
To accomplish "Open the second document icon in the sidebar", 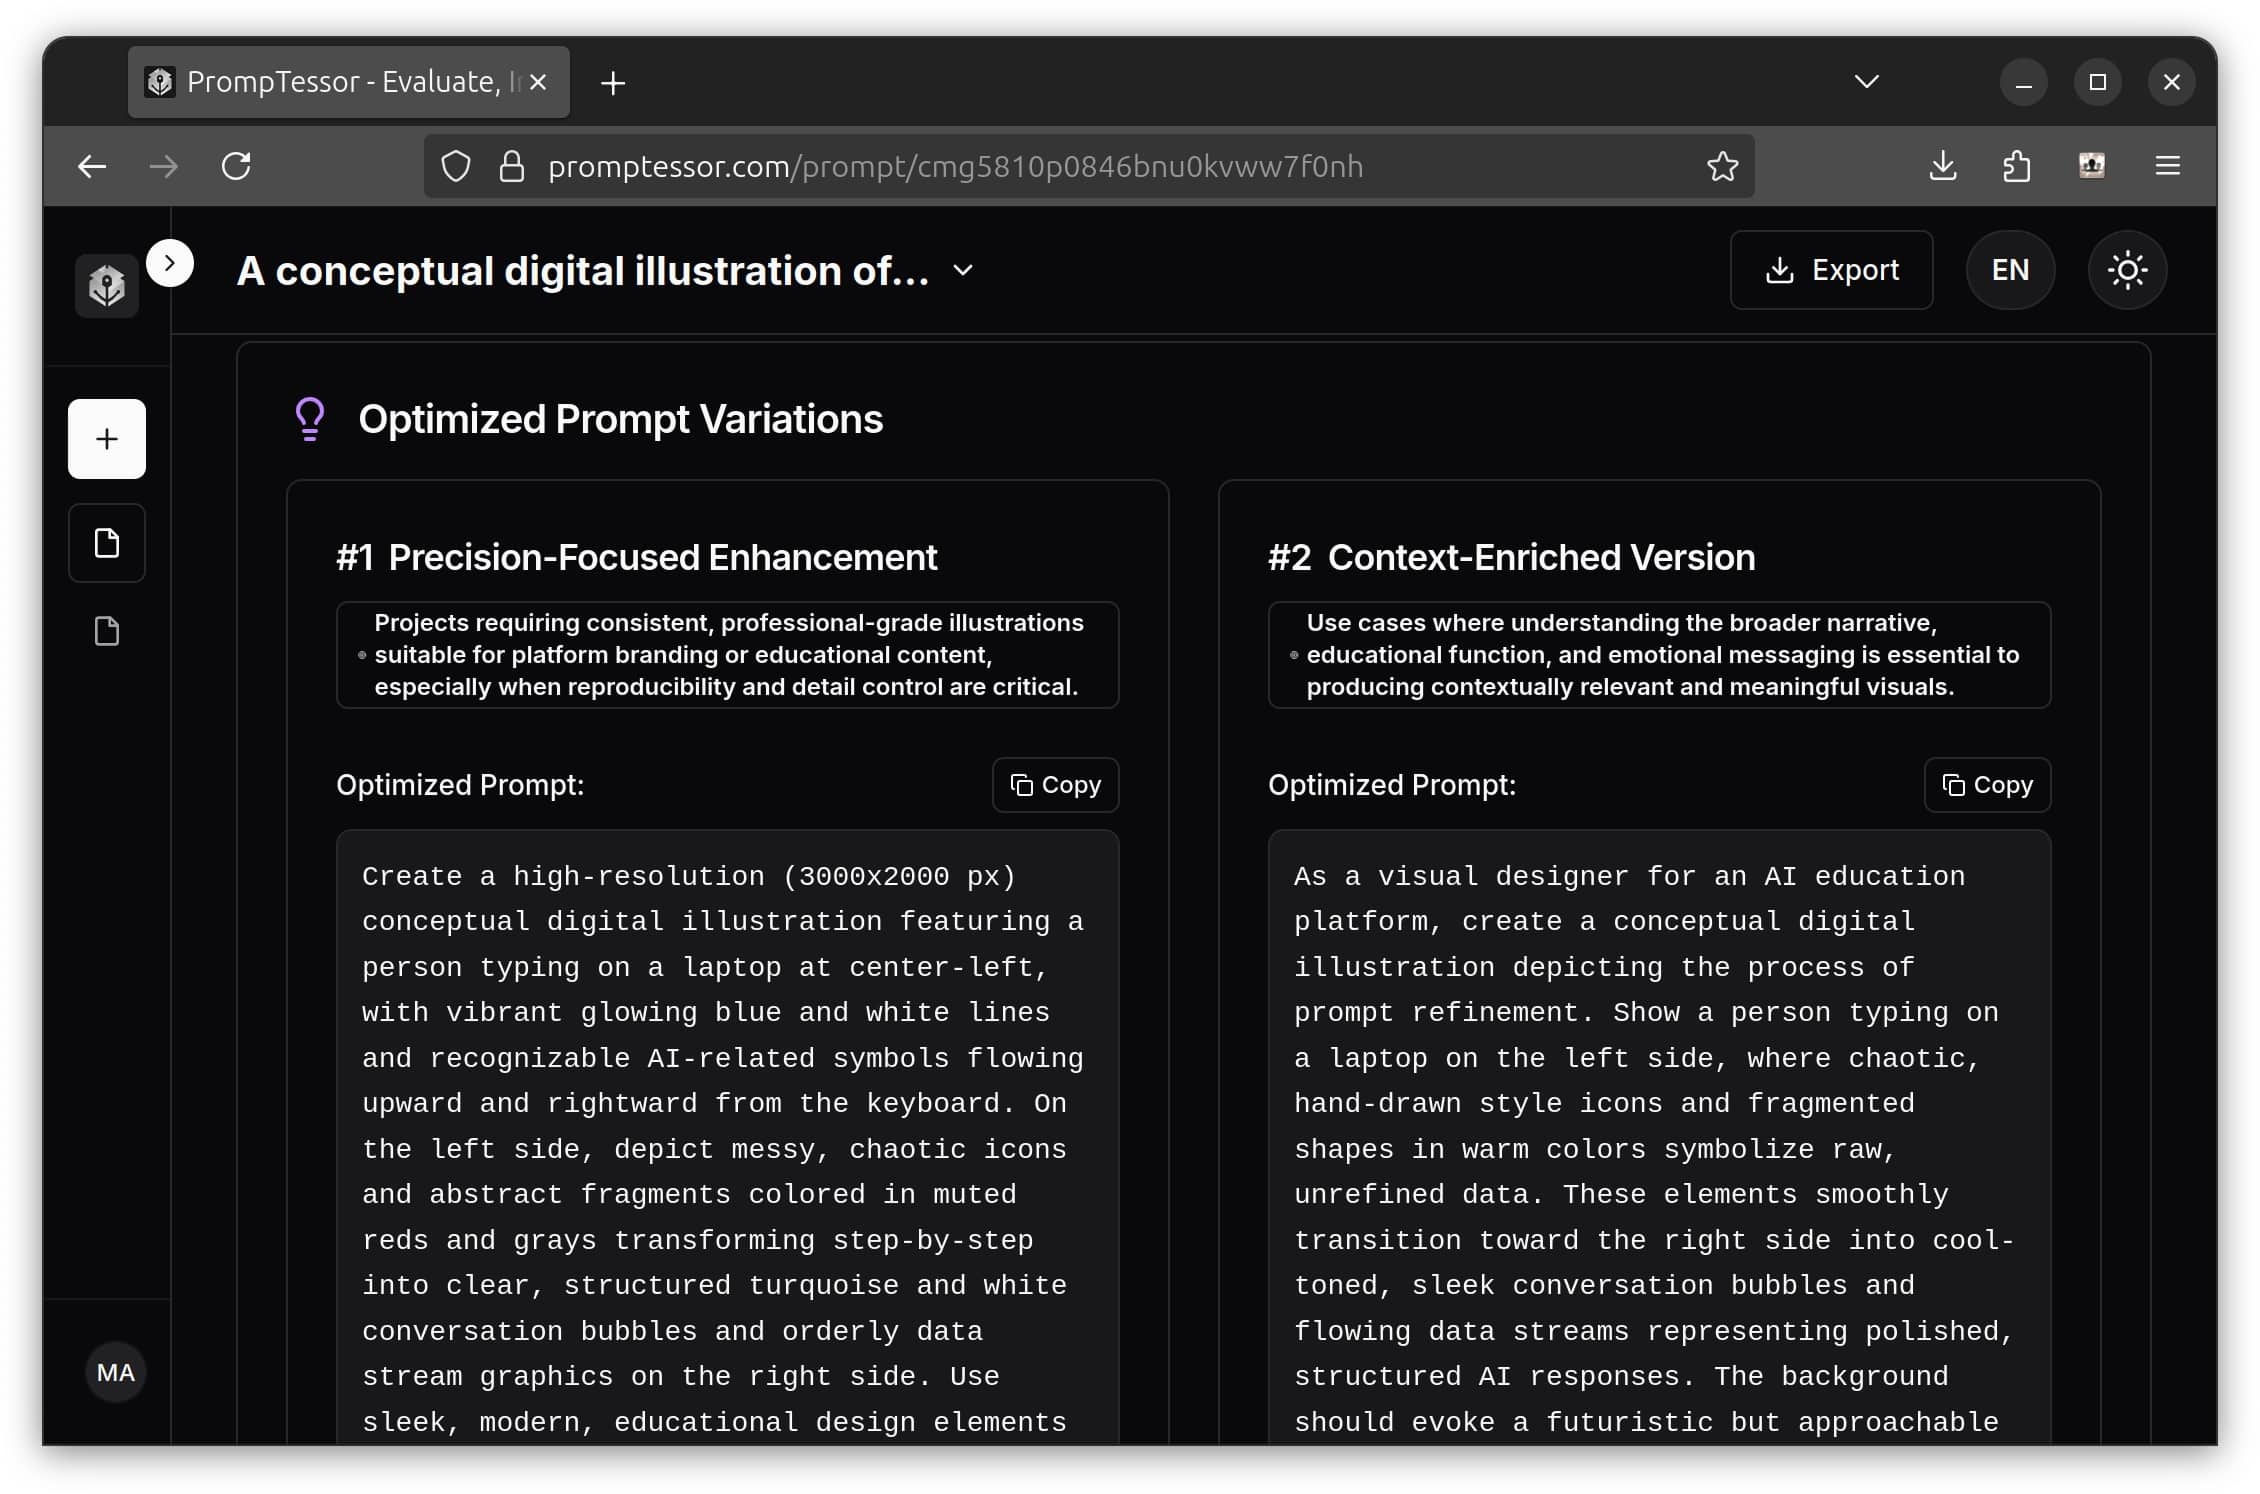I will pyautogui.click(x=107, y=631).
